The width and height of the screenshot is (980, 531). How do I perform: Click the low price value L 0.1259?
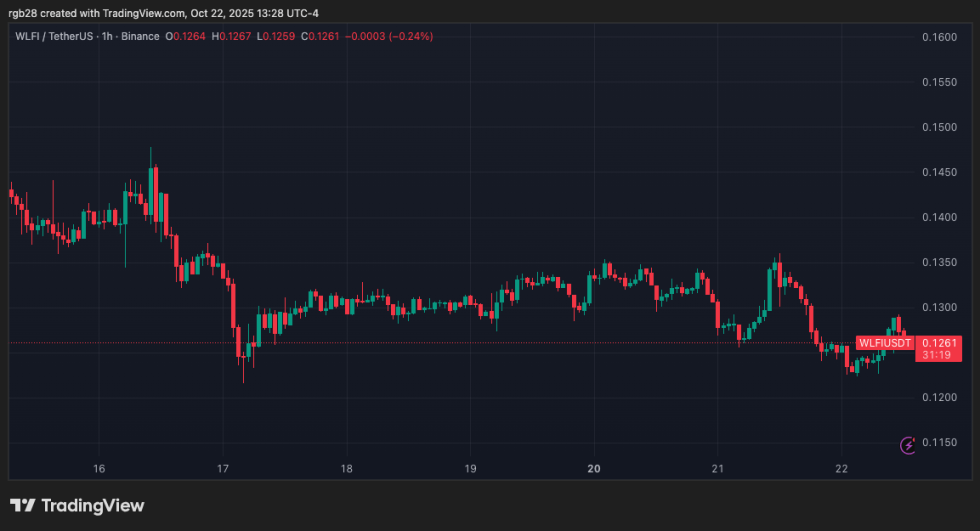[276, 36]
